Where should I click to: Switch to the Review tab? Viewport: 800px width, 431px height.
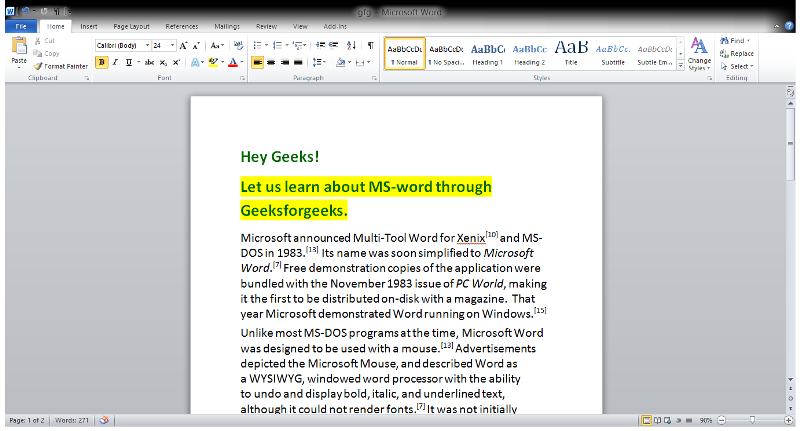pyautogui.click(x=266, y=26)
